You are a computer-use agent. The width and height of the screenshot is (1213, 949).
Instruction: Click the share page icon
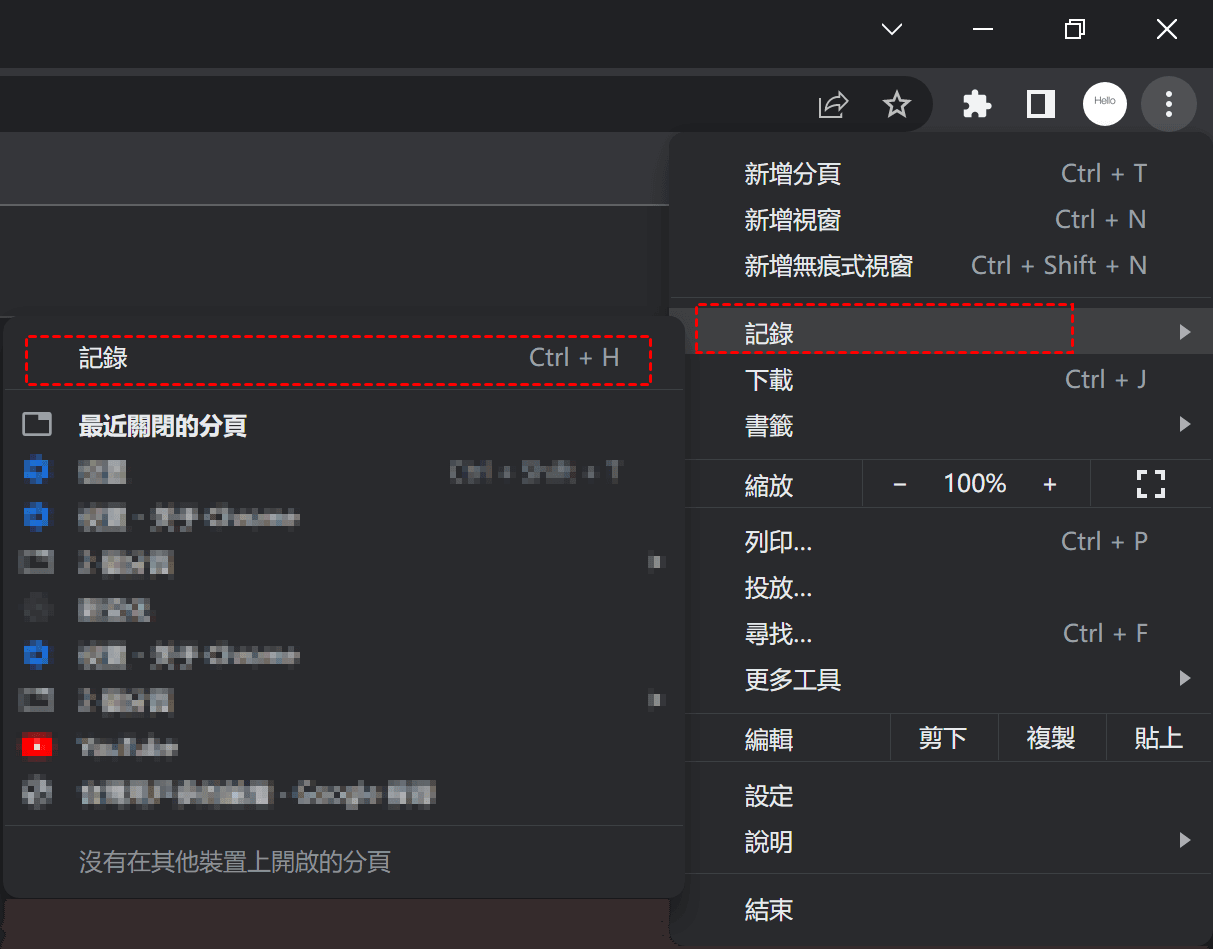click(x=833, y=104)
